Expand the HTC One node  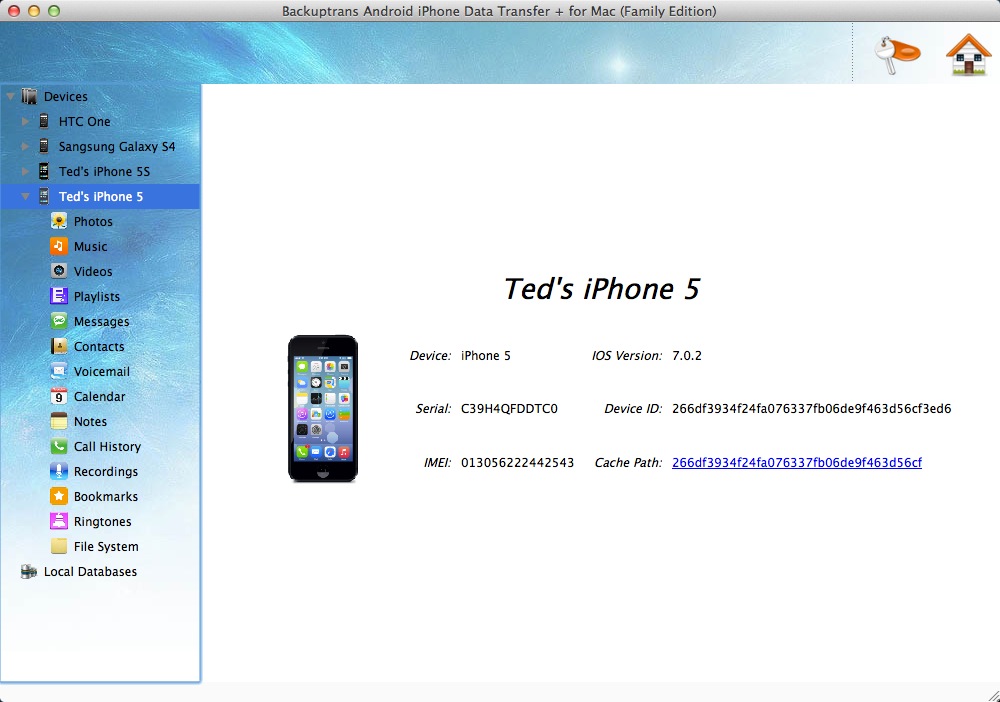click(25, 121)
